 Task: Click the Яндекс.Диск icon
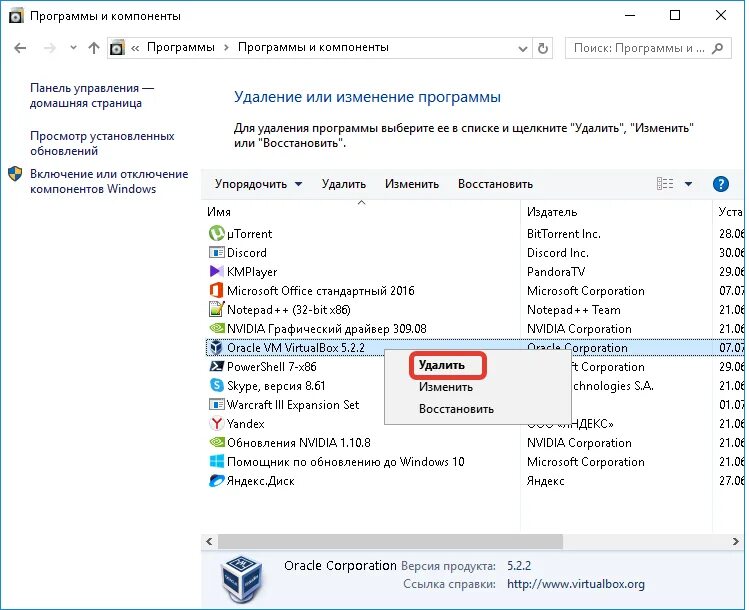[216, 481]
